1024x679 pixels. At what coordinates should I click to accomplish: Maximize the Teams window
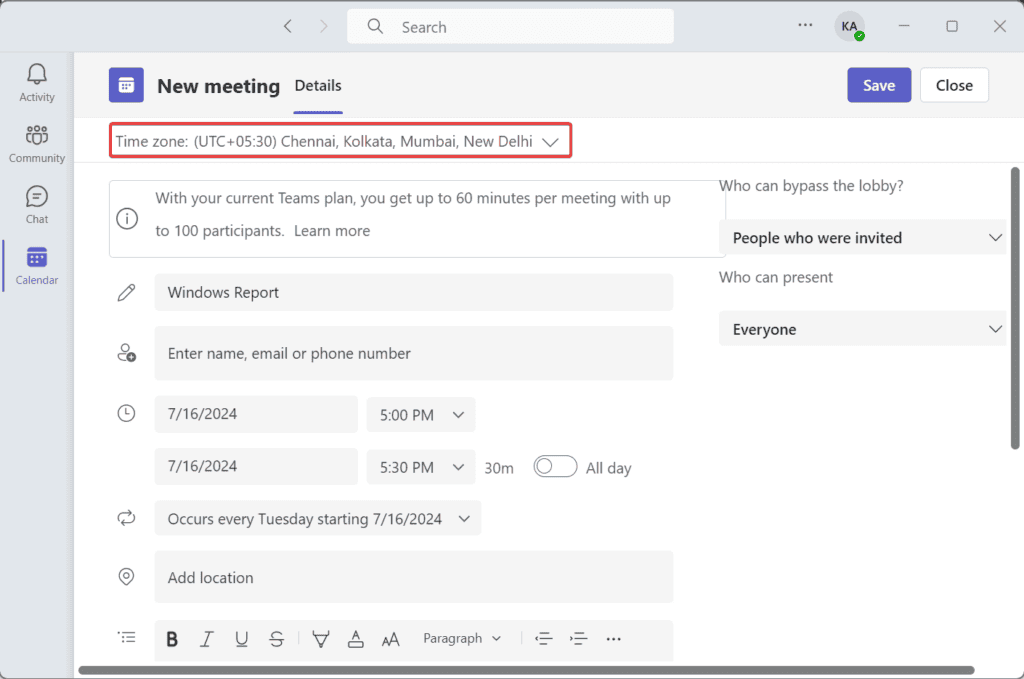coord(952,26)
